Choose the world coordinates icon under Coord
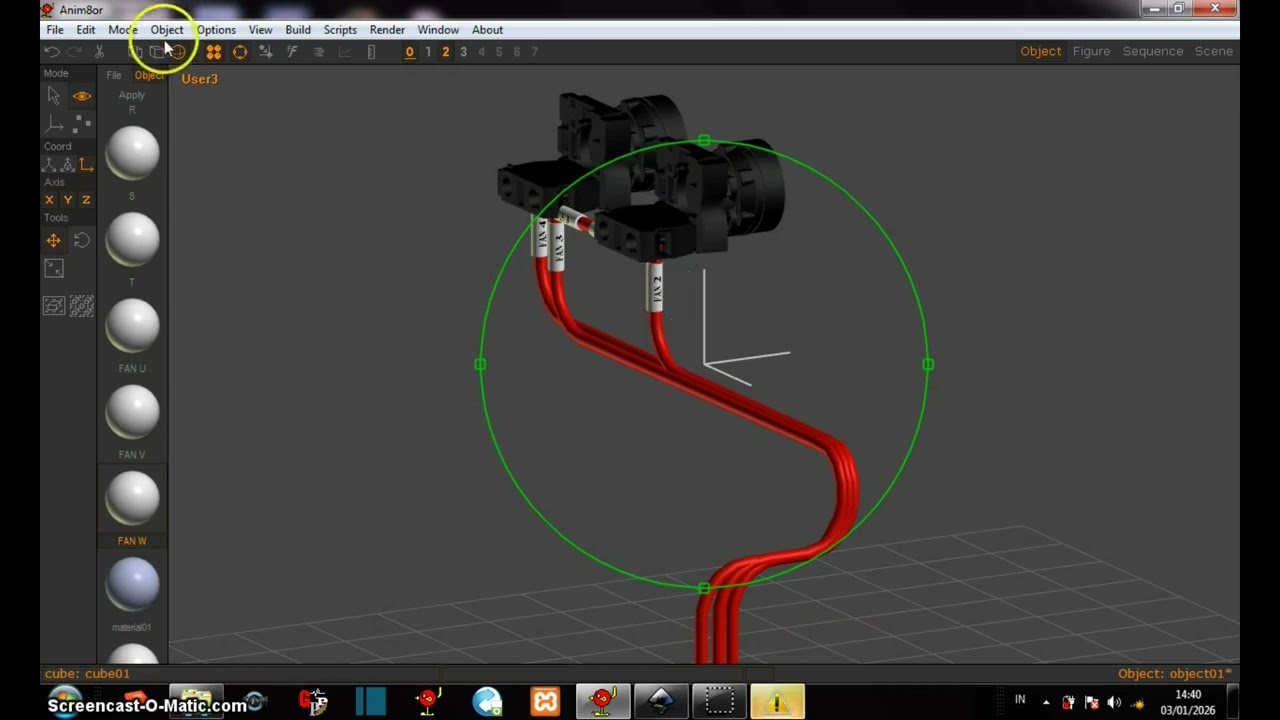 (x=49, y=165)
